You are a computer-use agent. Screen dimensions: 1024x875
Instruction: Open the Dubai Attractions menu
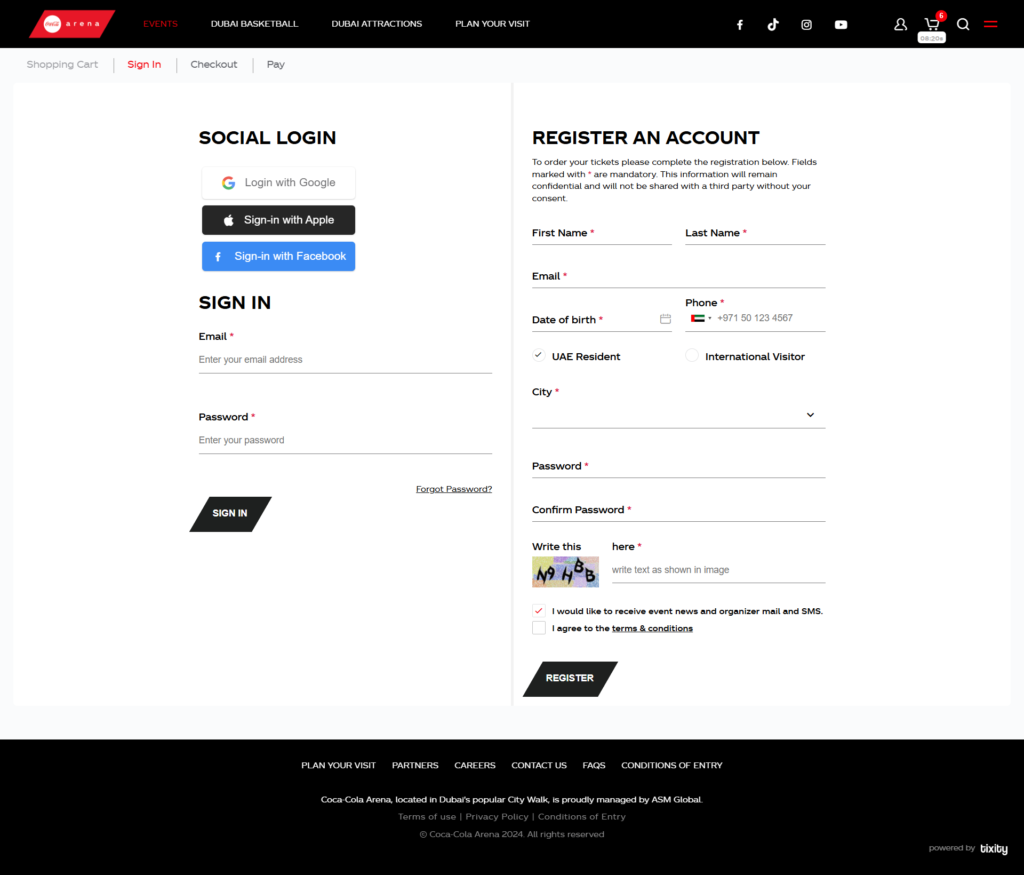(376, 24)
